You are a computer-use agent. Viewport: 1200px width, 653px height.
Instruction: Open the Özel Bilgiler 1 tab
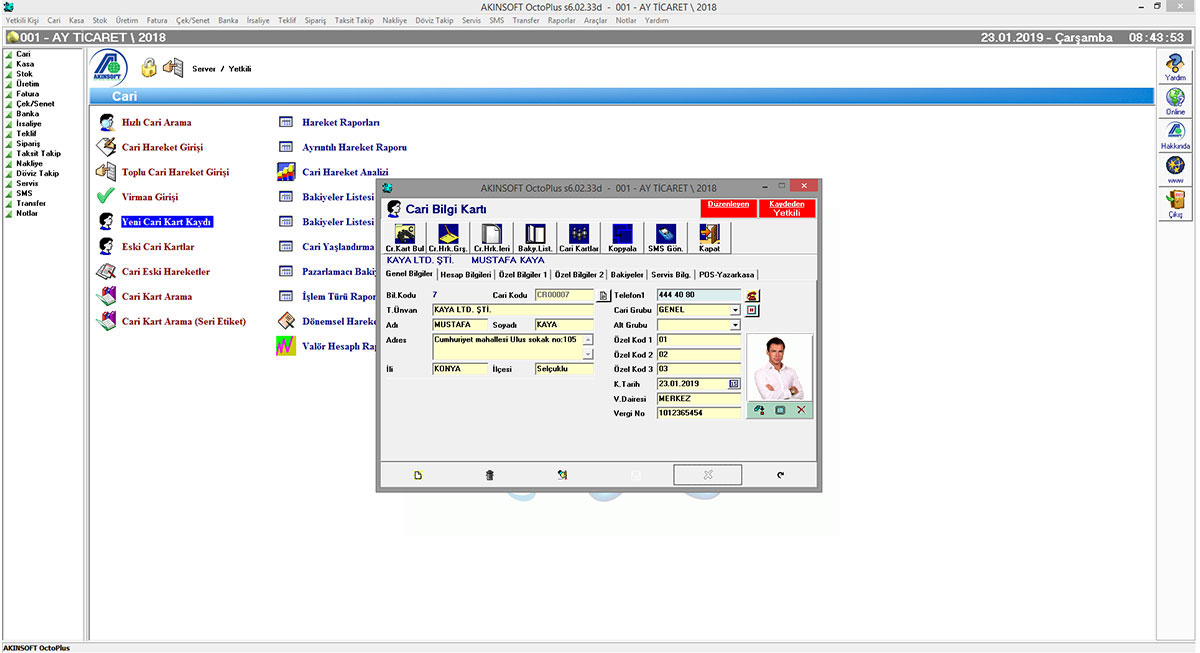523,274
